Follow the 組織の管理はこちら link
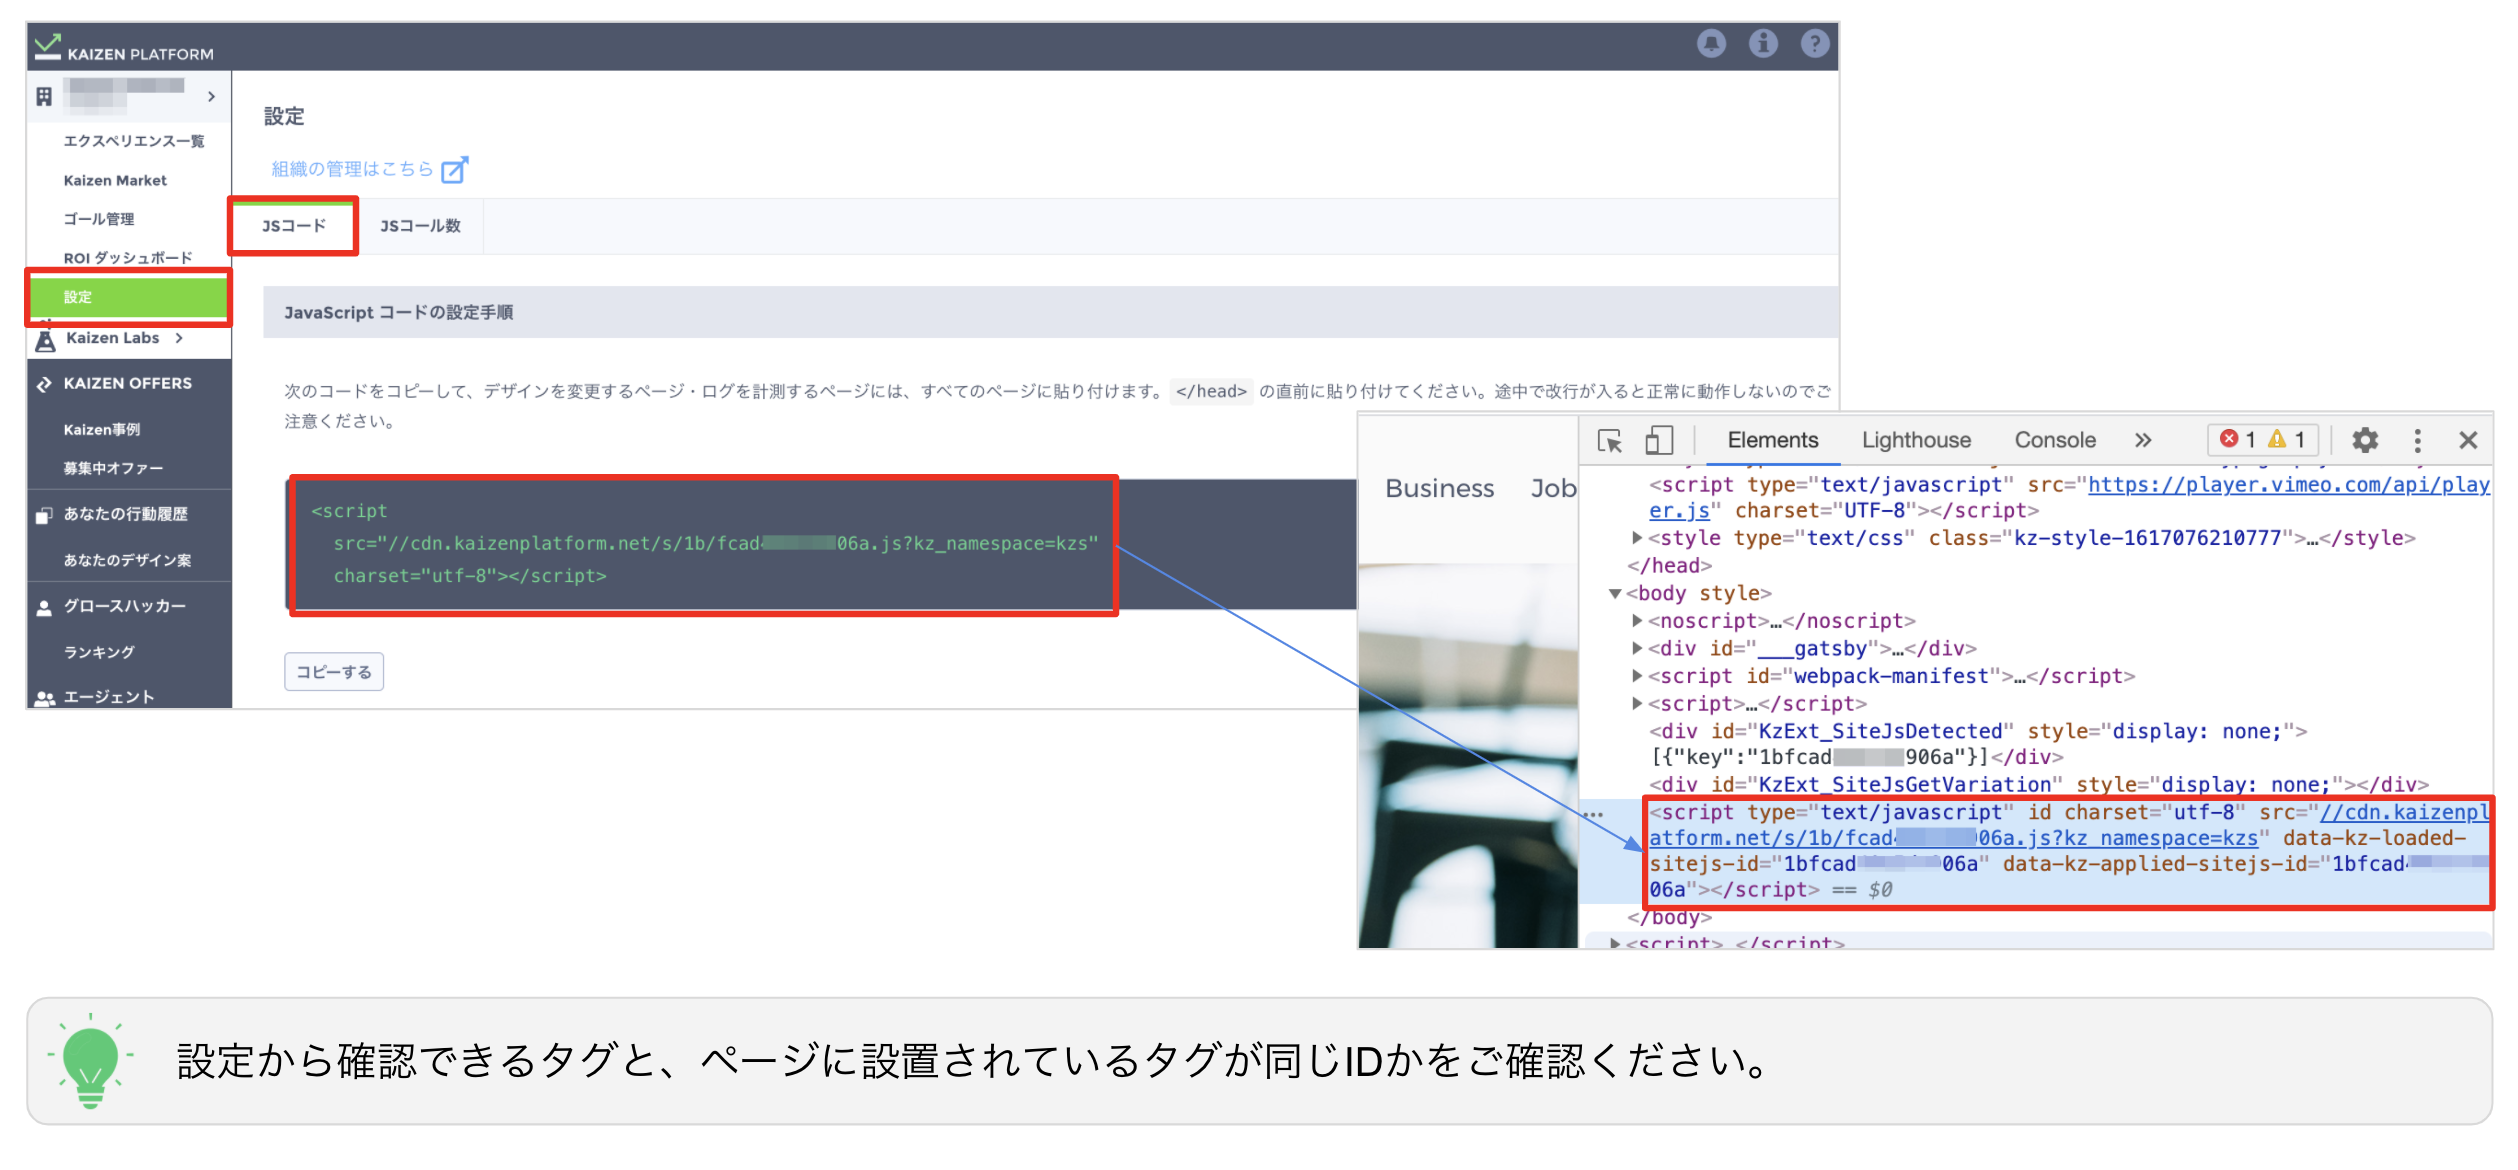Viewport: 2518px width, 1170px height. tap(352, 169)
